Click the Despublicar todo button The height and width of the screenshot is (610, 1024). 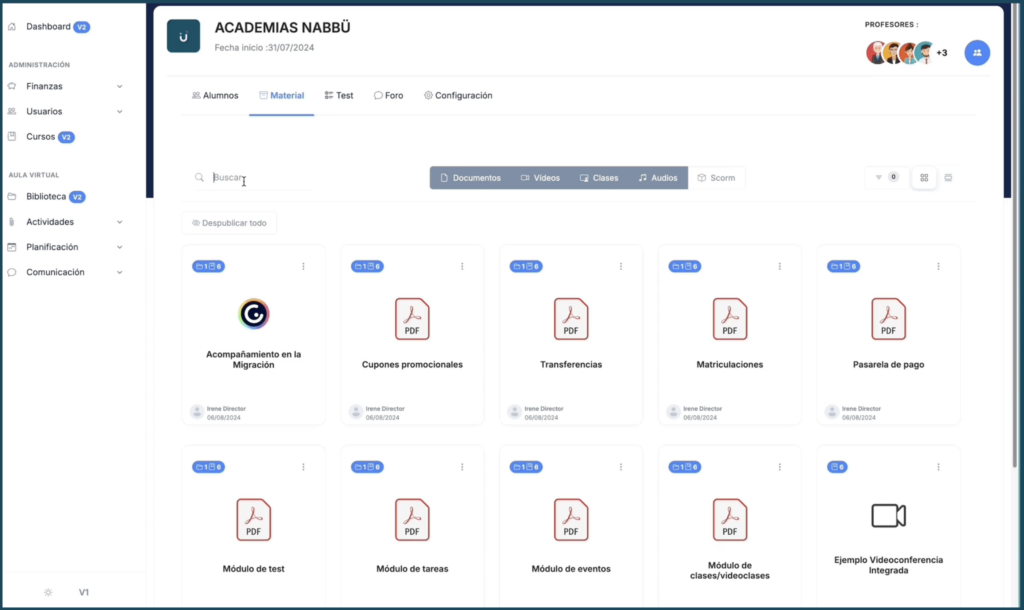click(x=229, y=223)
